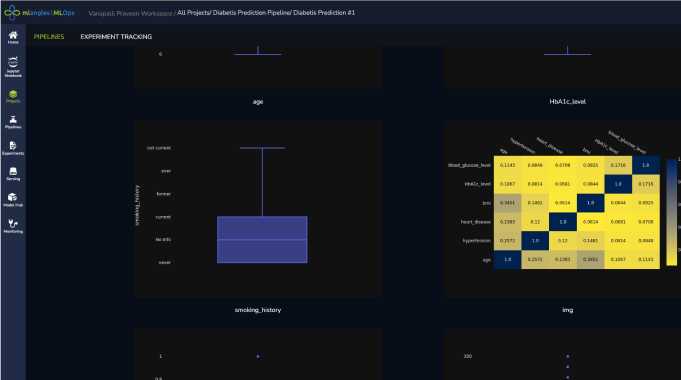Go to Pipelines in sidebar
Viewport: 681px width, 380px height.
[13, 122]
